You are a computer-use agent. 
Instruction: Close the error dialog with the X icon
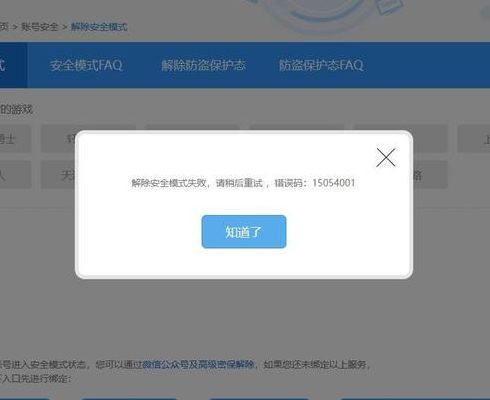click(x=386, y=157)
